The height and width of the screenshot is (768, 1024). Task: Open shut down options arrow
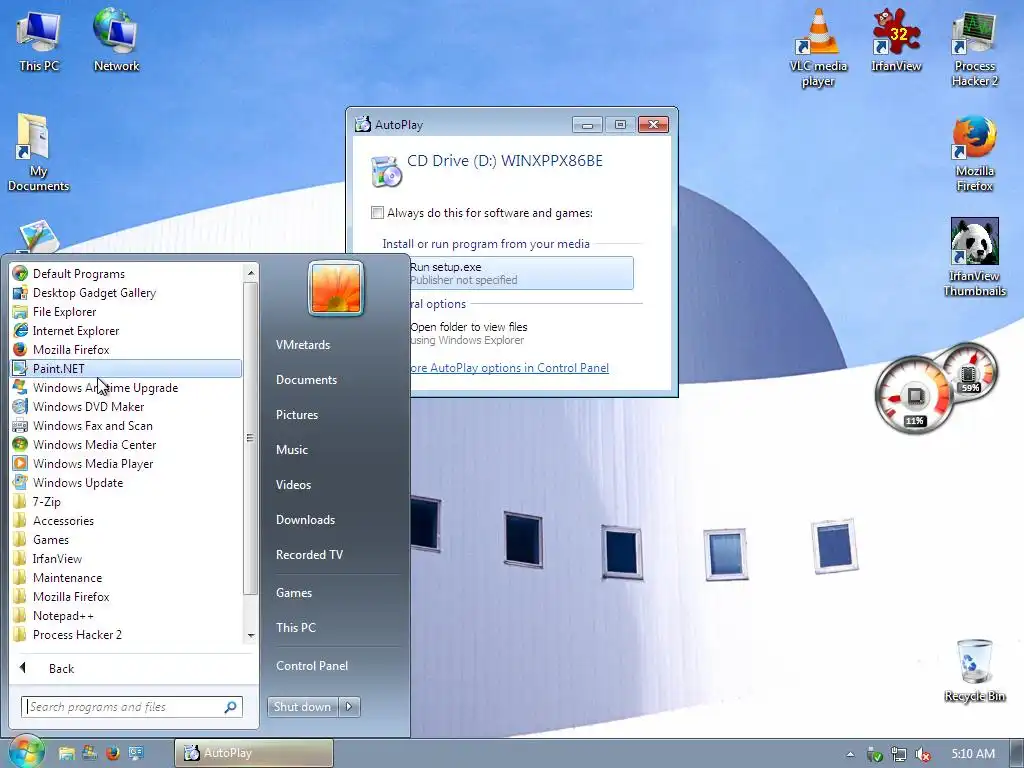click(349, 707)
